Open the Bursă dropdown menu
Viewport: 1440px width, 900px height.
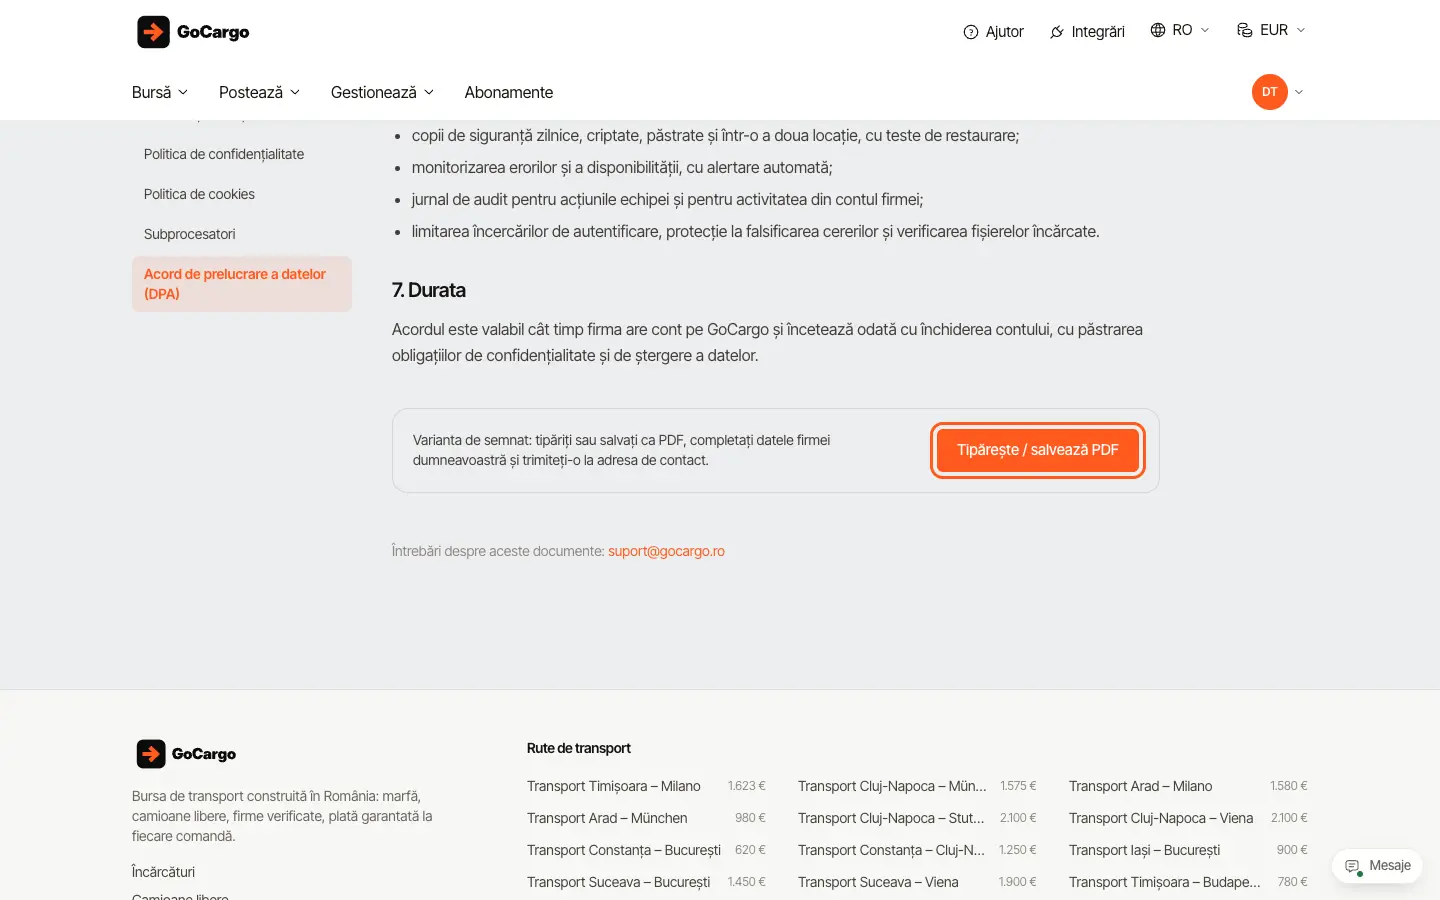click(x=160, y=92)
